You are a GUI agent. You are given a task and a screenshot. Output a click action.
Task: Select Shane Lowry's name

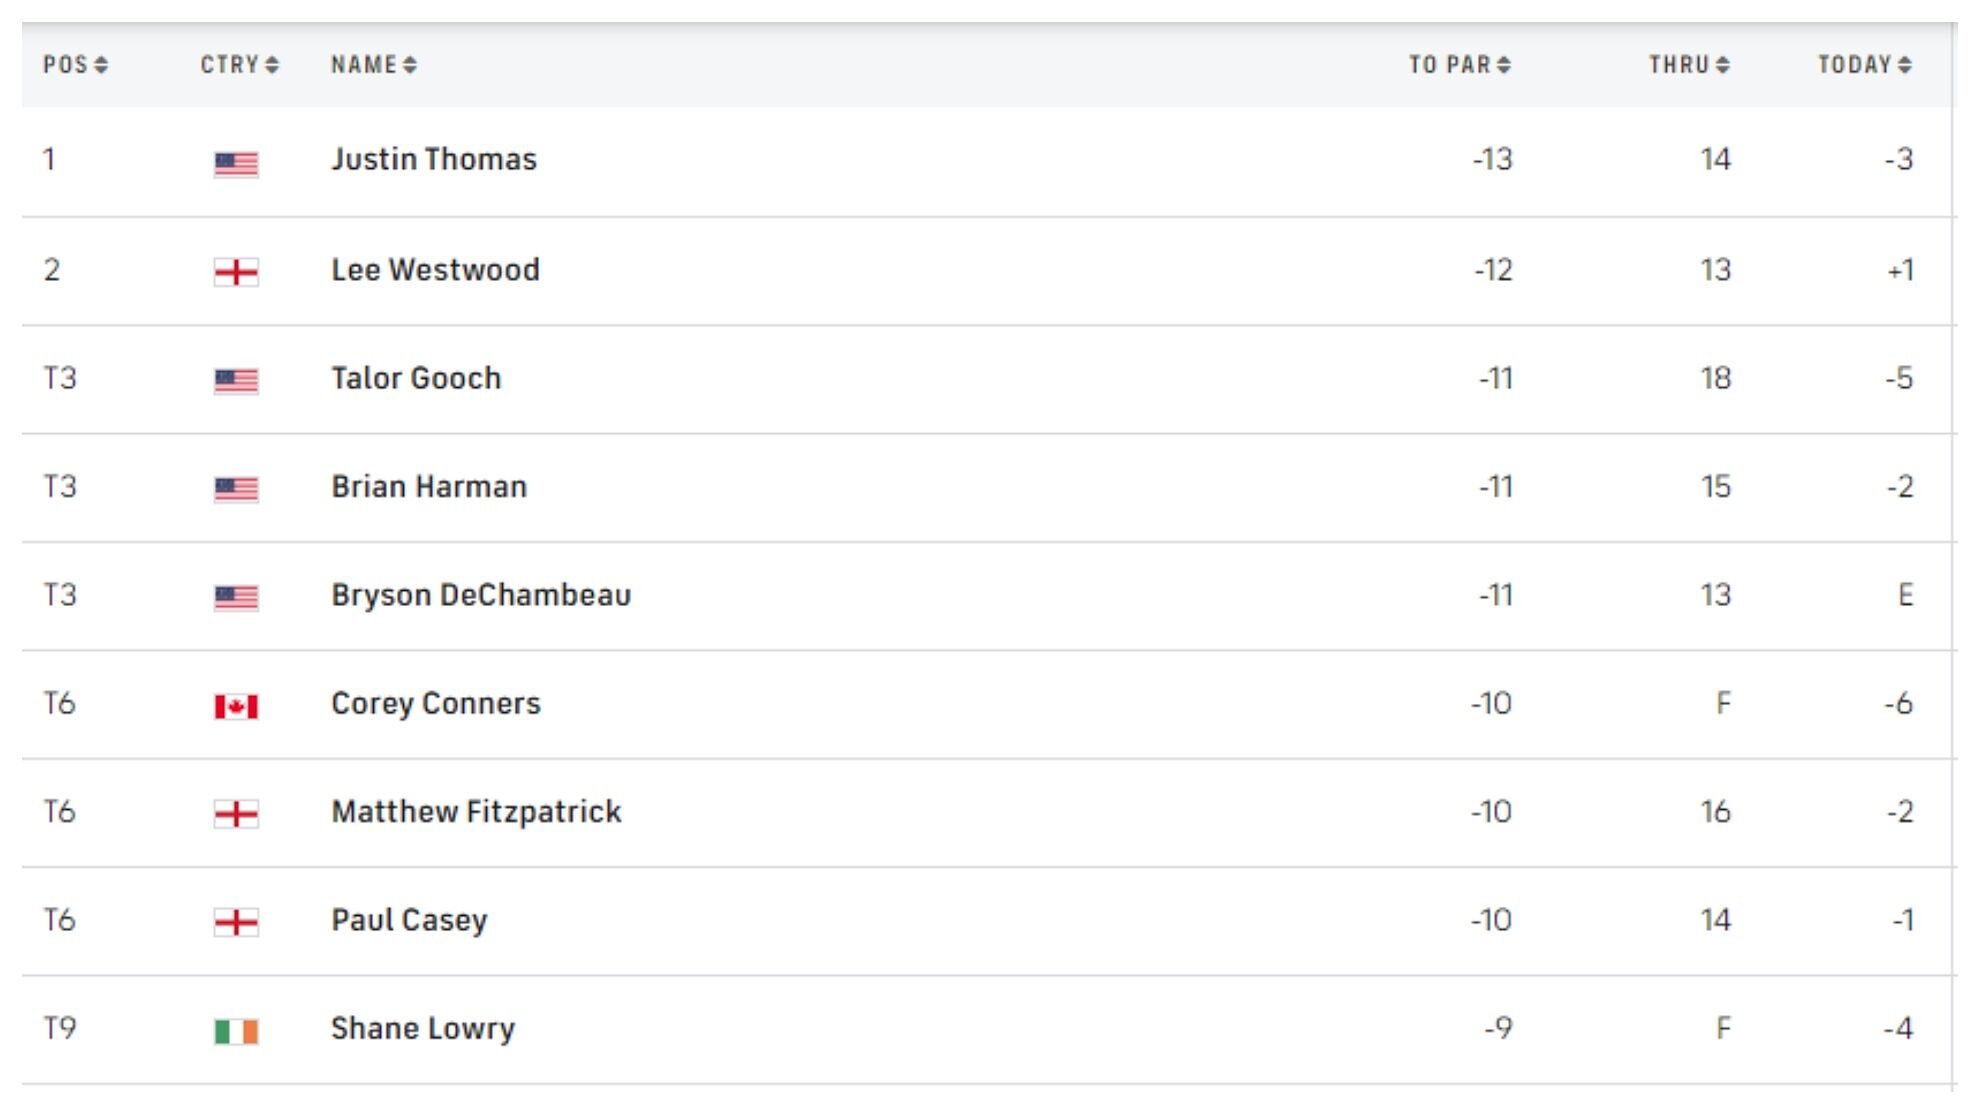point(423,1029)
